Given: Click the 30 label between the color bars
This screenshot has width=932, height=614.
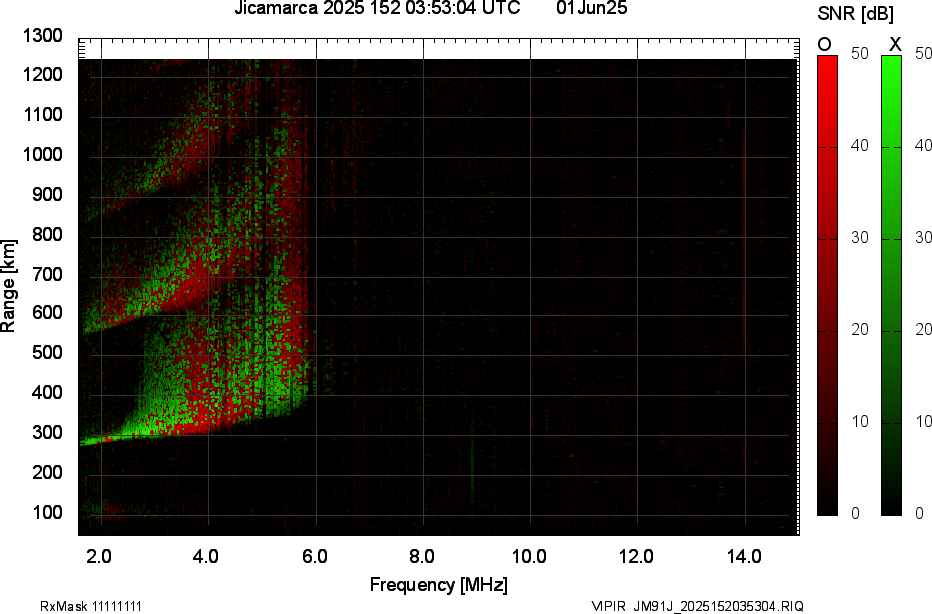Looking at the screenshot, I should click(x=860, y=237).
